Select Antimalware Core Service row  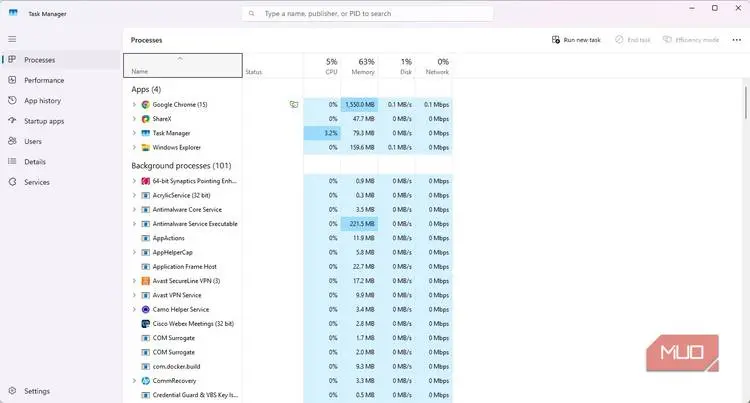[x=288, y=209]
